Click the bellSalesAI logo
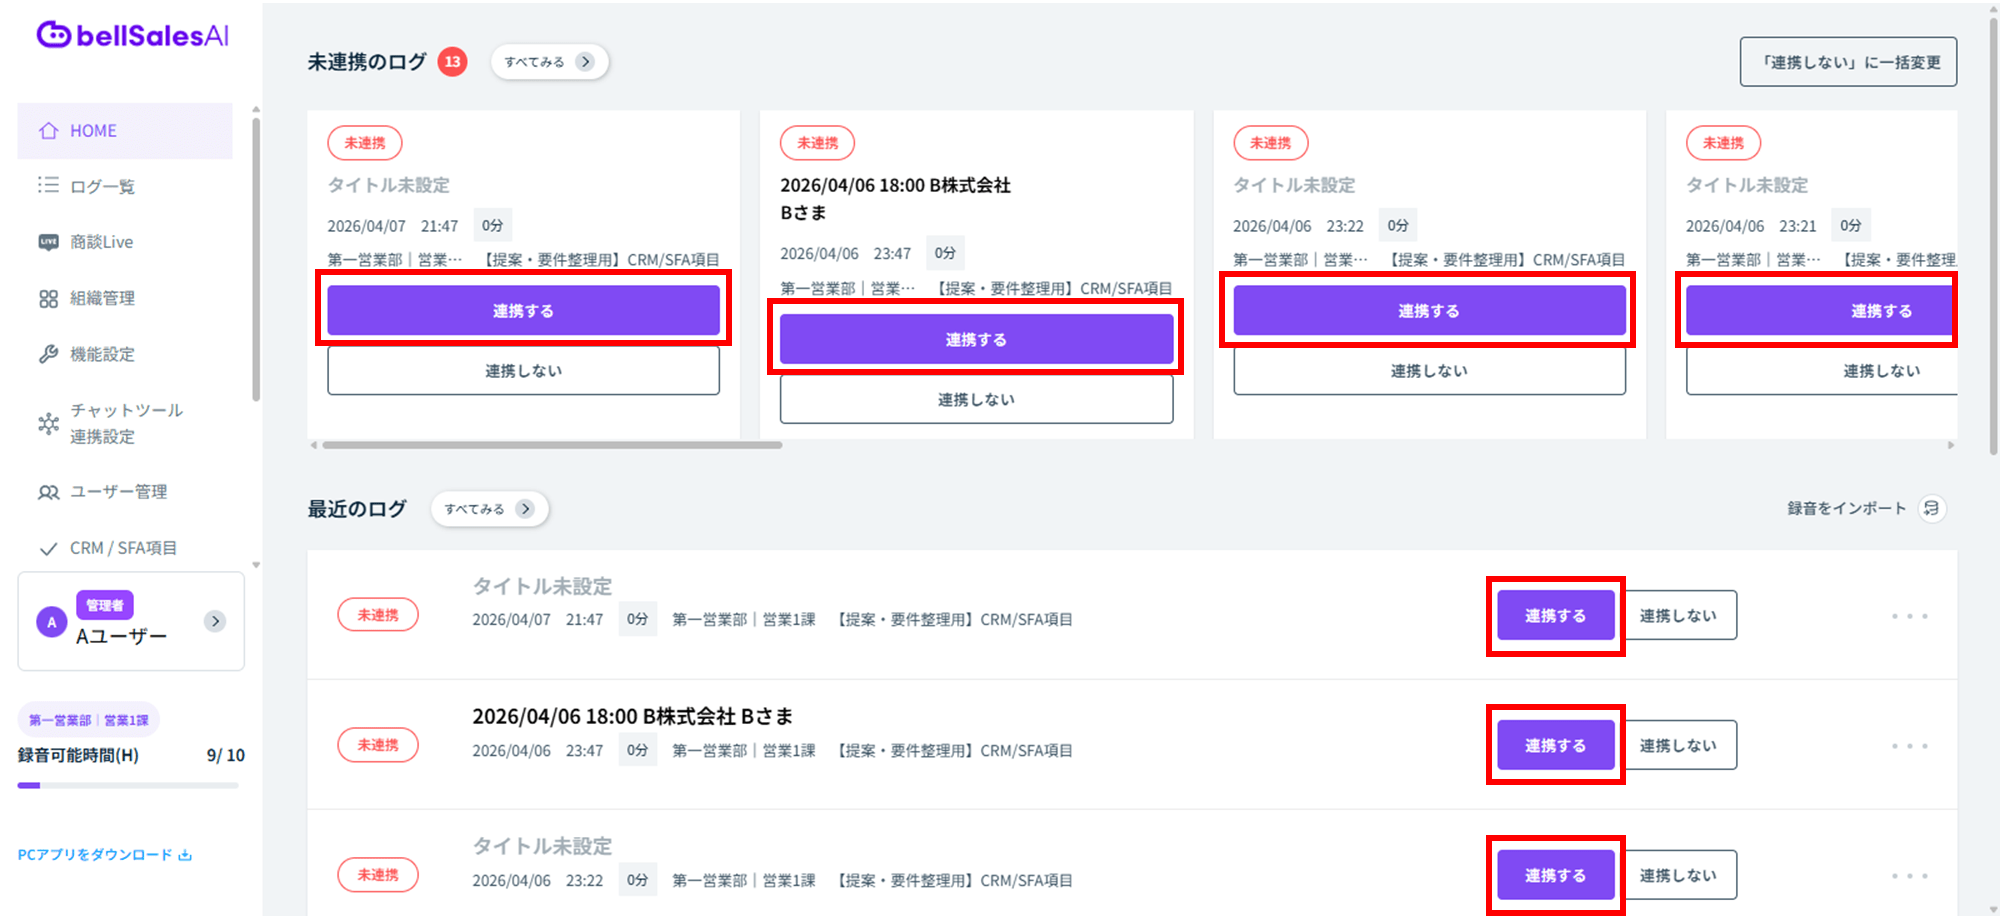Screen dimensions: 2000x916 pyautogui.click(x=132, y=36)
